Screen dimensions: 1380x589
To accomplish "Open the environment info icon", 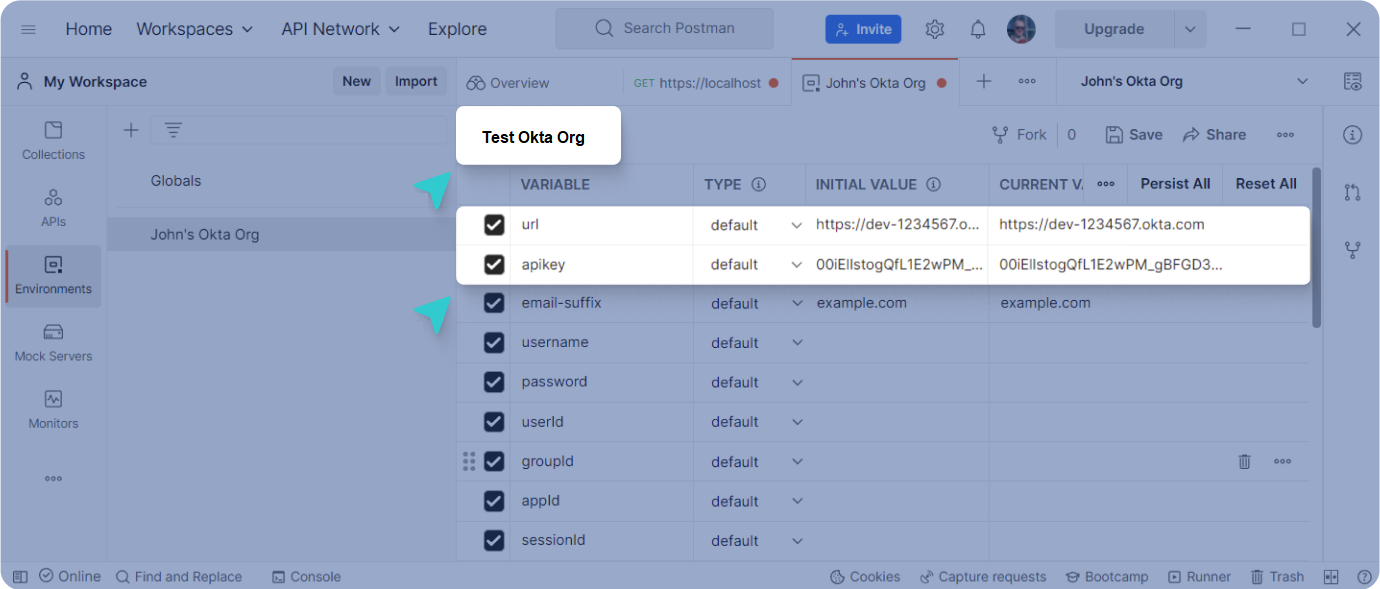I will tap(1352, 135).
